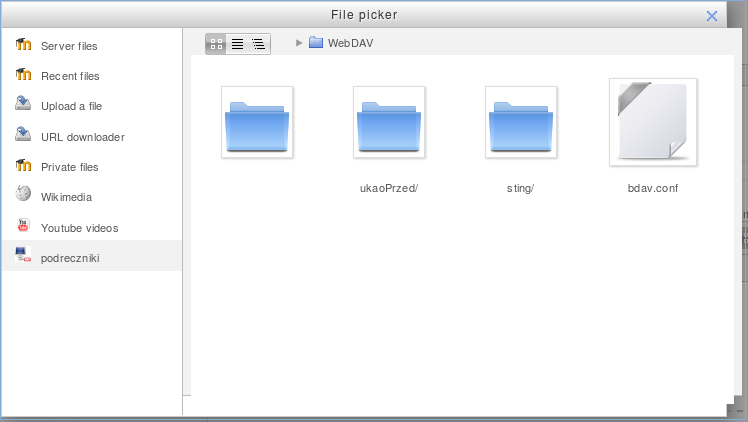Open the unlabeled first folder thumbnail

click(257, 122)
